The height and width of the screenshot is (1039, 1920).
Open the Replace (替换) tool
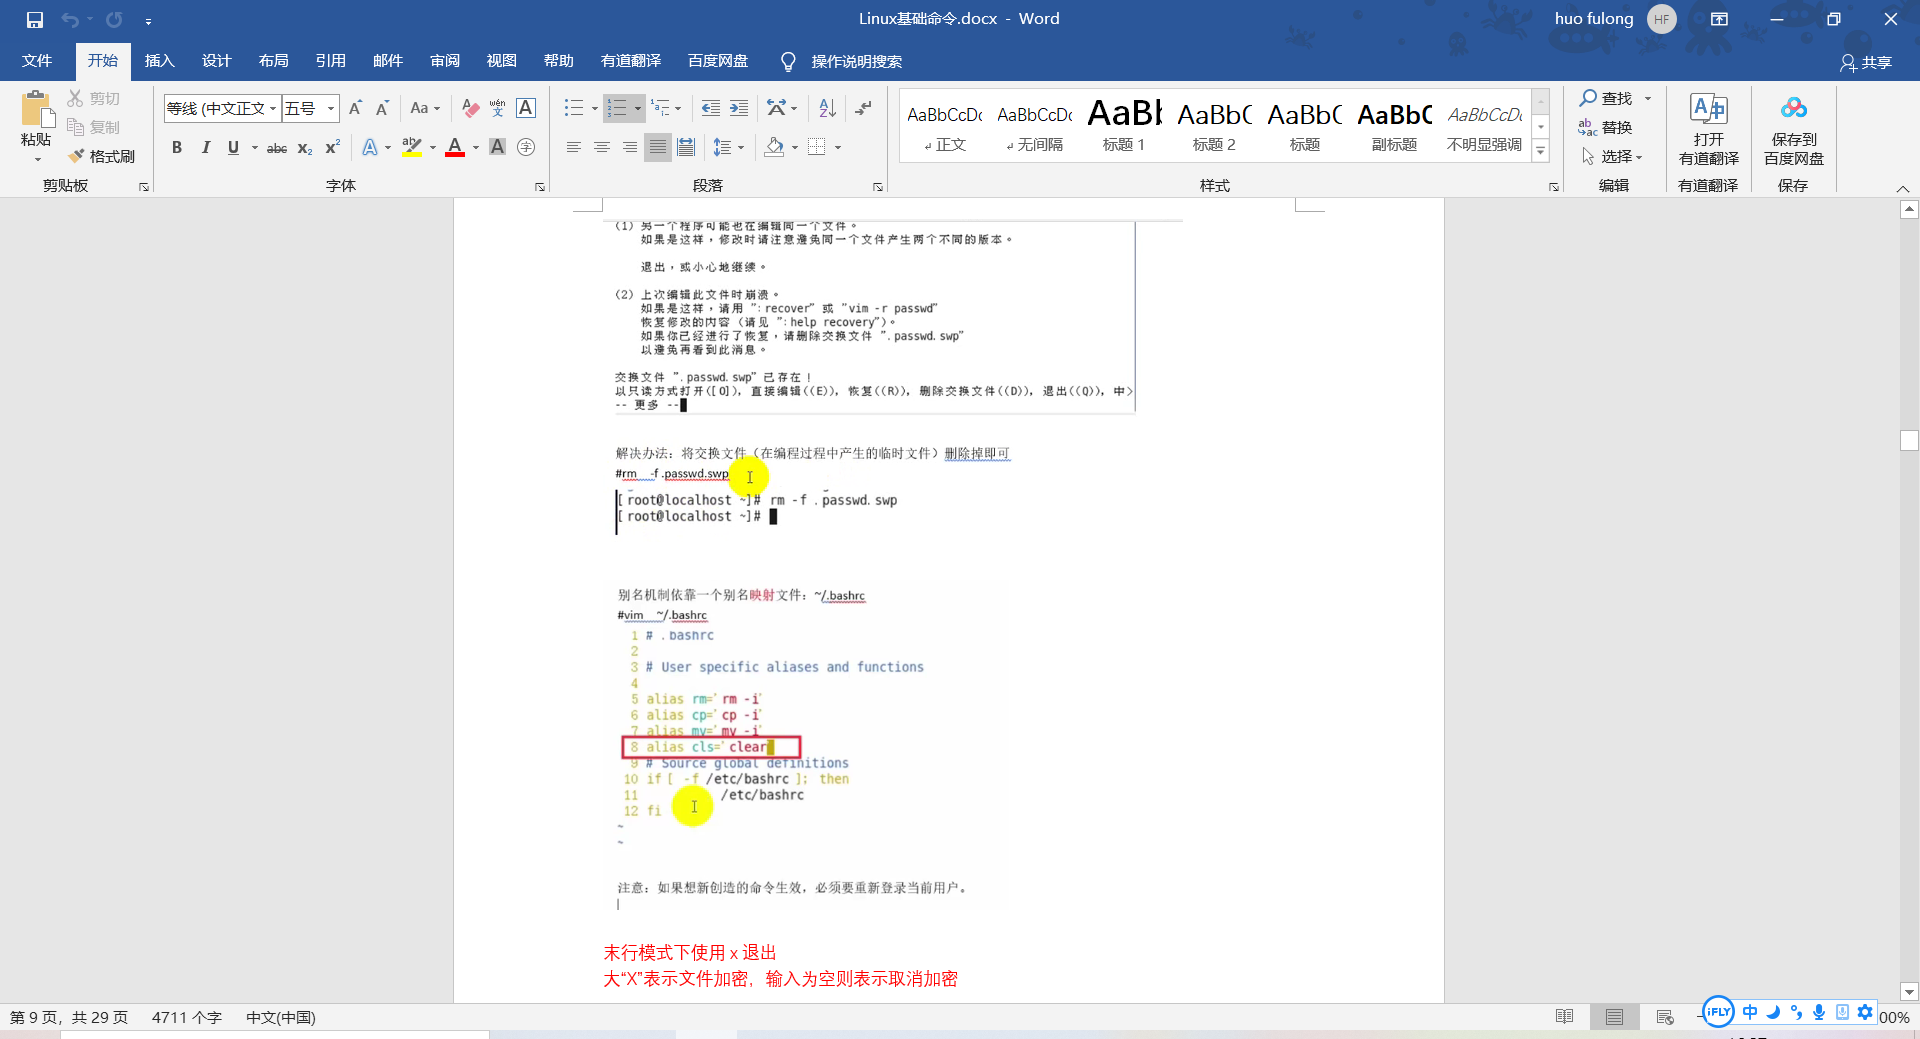(1615, 127)
